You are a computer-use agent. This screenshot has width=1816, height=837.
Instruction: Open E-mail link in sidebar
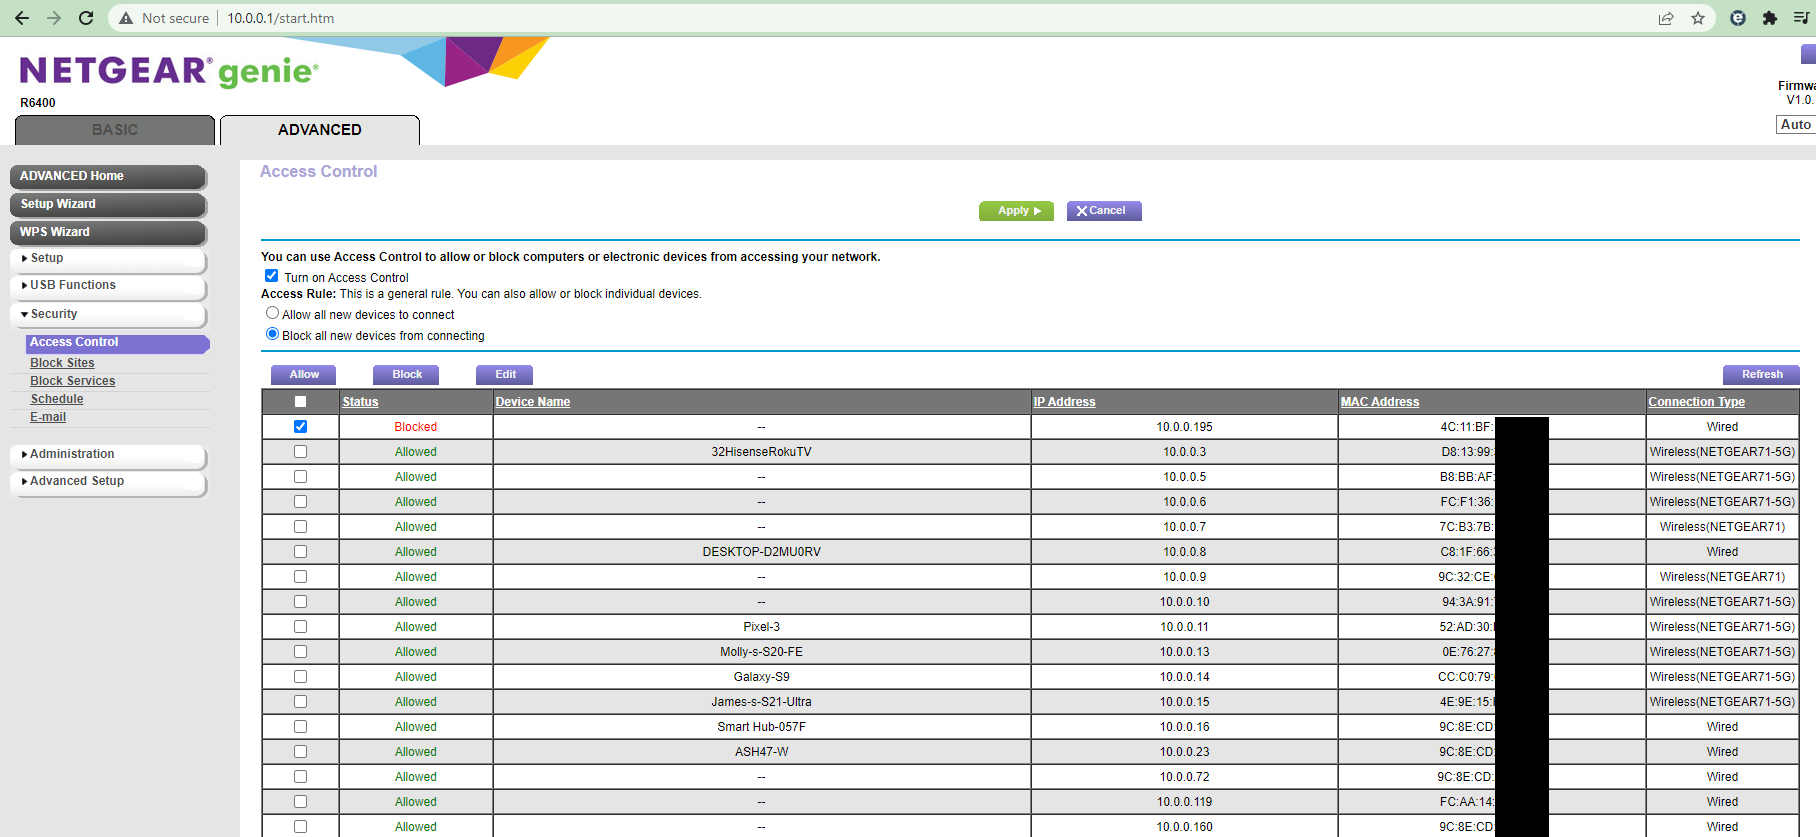pos(48,417)
